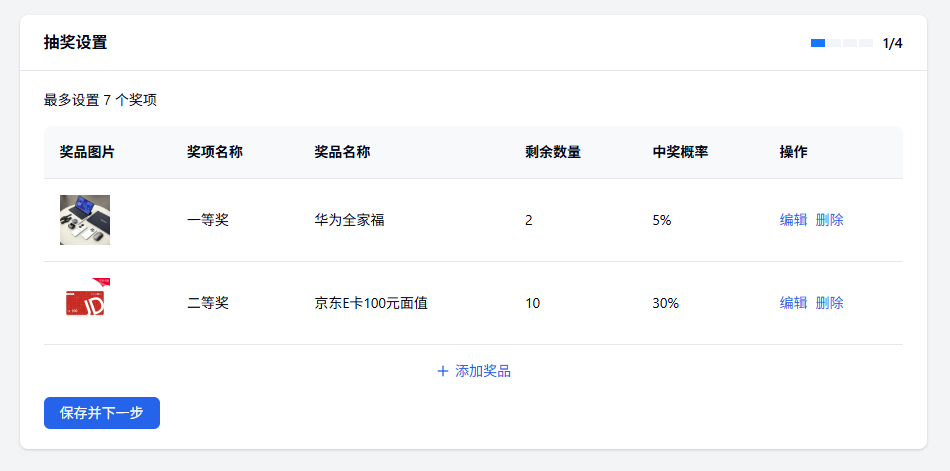Image resolution: width=950 pixels, height=471 pixels.
Task: Select the 二等奖 name cell
Action: 208,303
